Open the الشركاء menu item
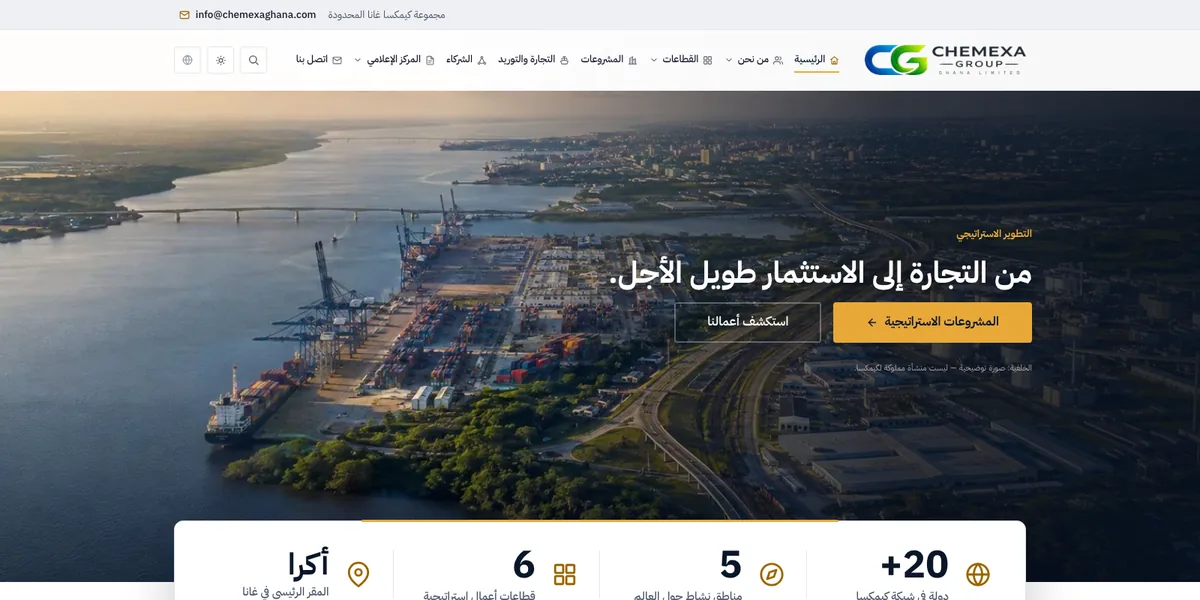The image size is (1200, 600). (x=466, y=60)
